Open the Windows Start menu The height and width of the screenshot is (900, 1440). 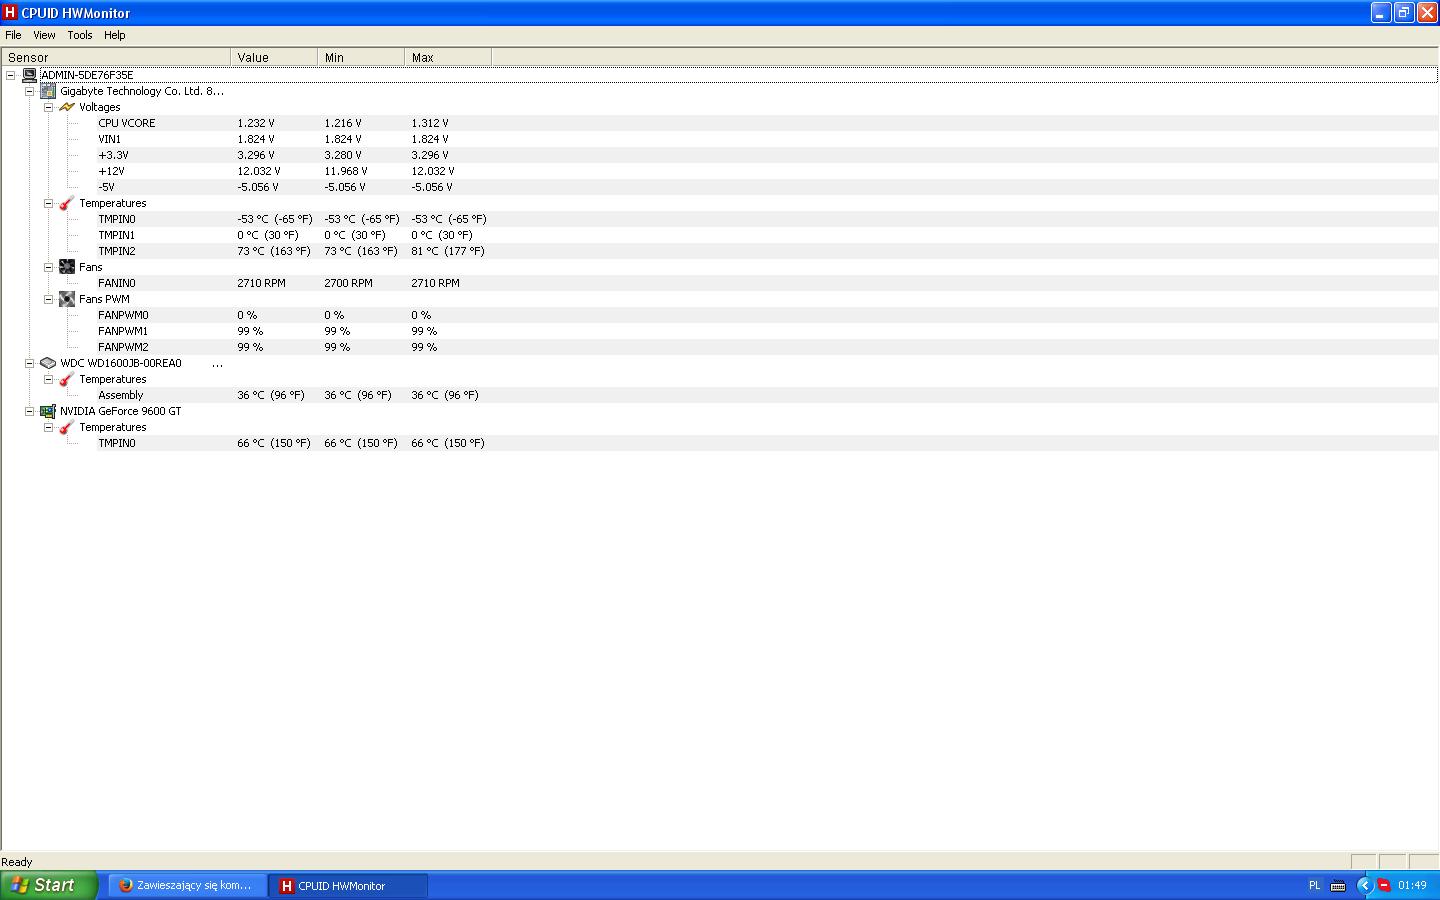tap(49, 885)
